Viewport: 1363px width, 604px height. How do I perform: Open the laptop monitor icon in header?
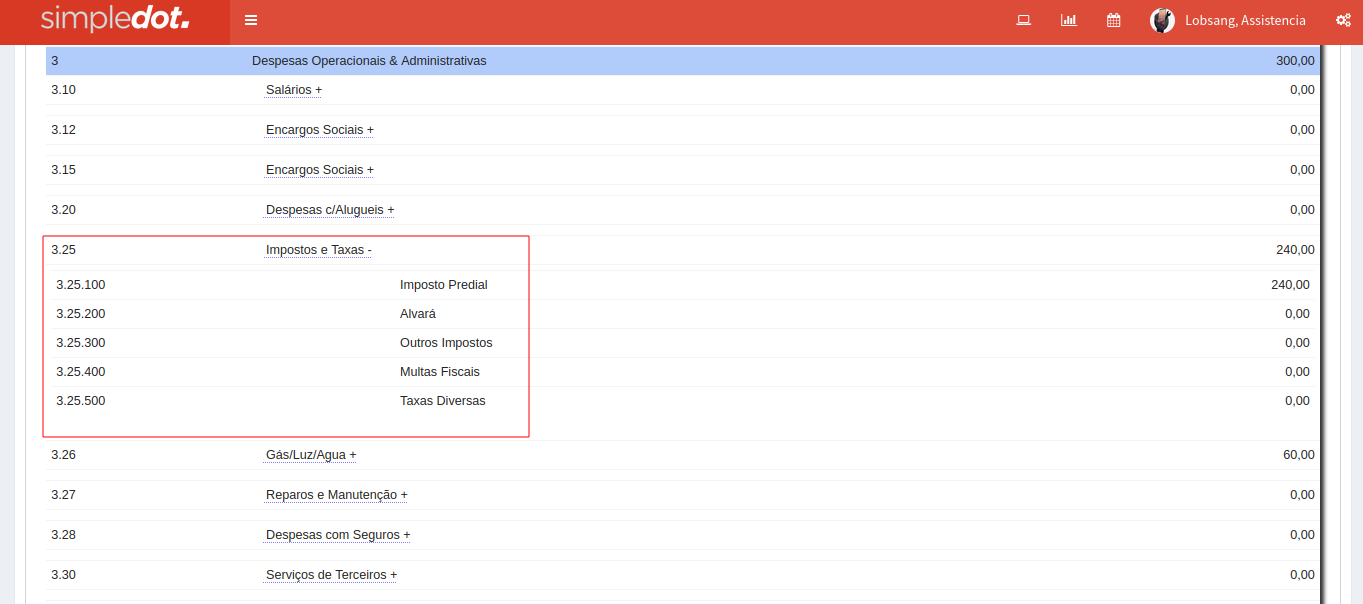[1023, 20]
